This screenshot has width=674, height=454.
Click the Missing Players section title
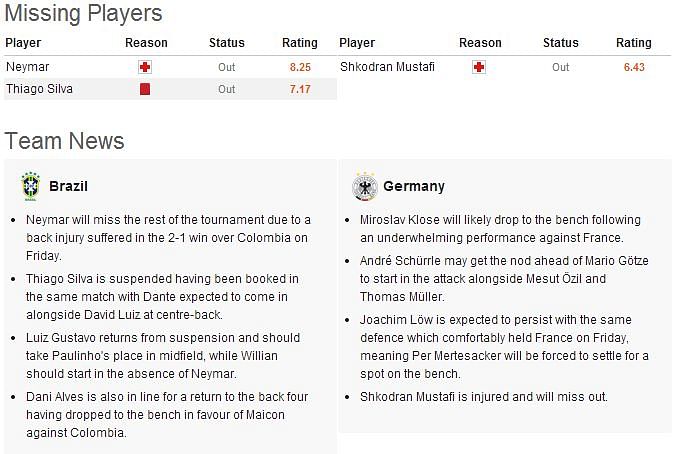[x=83, y=13]
